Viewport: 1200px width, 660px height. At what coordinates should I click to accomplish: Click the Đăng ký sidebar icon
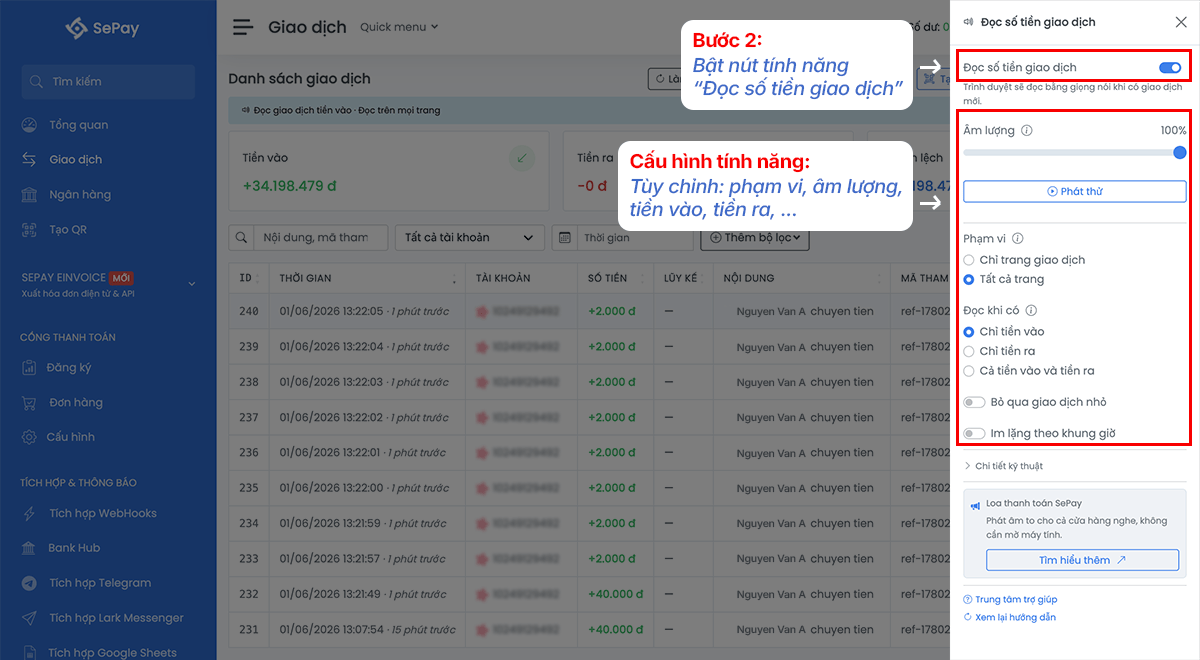(x=30, y=367)
